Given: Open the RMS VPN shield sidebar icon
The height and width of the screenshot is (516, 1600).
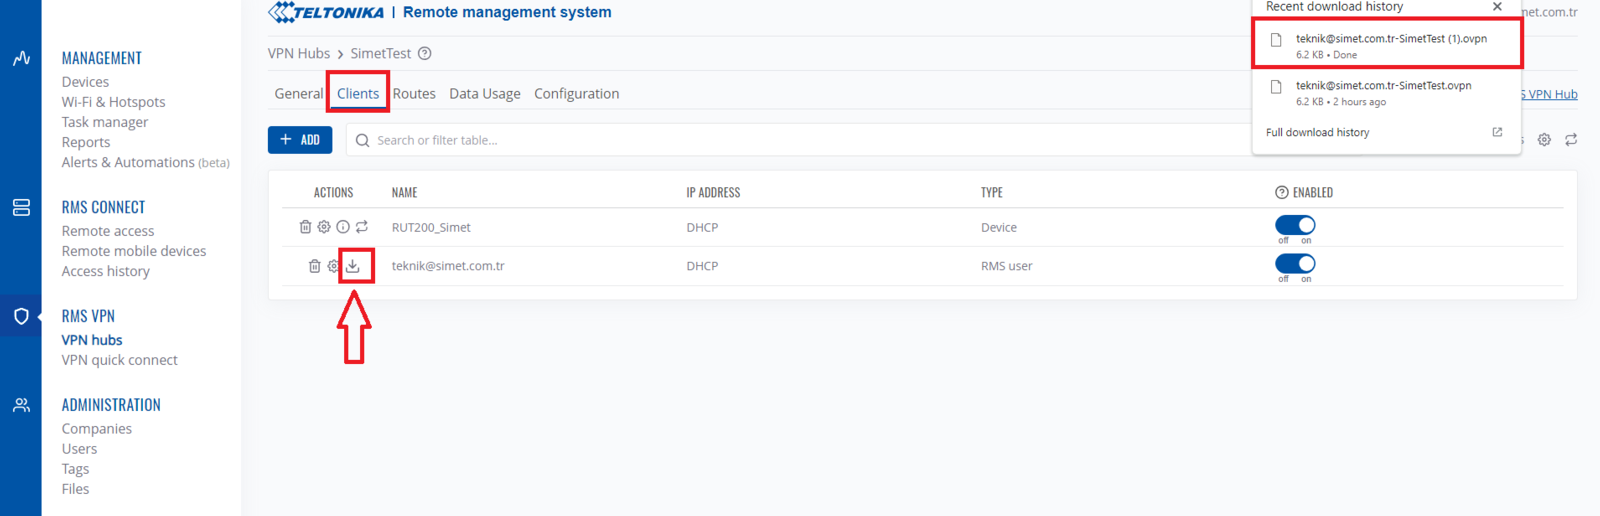Looking at the screenshot, I should pyautogui.click(x=21, y=316).
